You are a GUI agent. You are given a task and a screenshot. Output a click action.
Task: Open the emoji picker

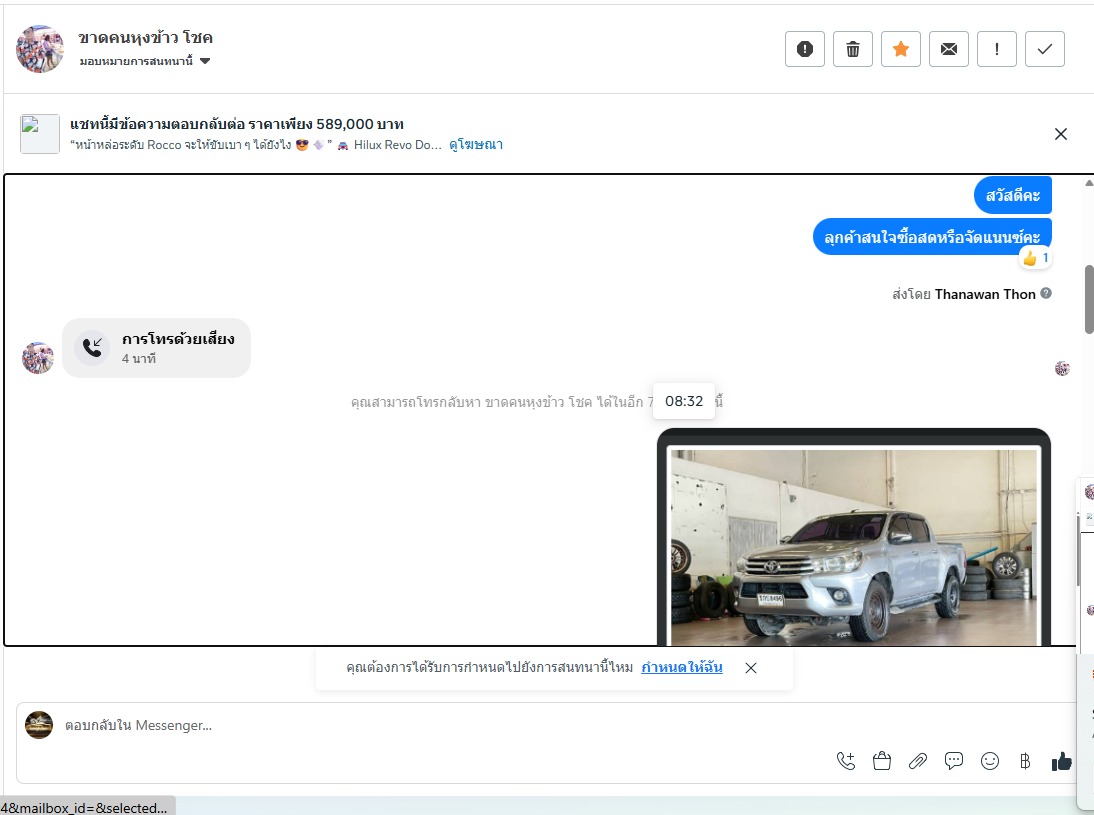pos(990,761)
